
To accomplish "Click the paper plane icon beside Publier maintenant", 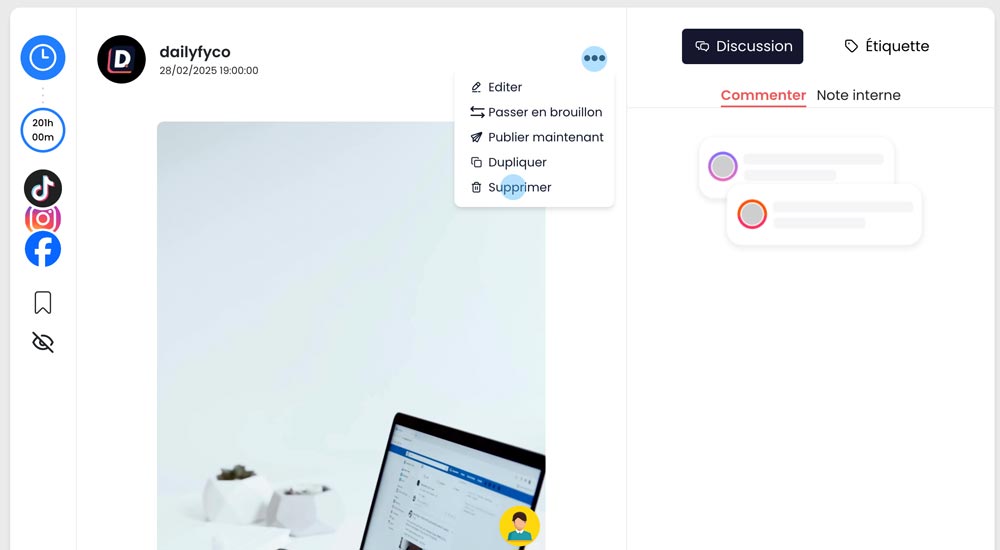I will pos(476,137).
